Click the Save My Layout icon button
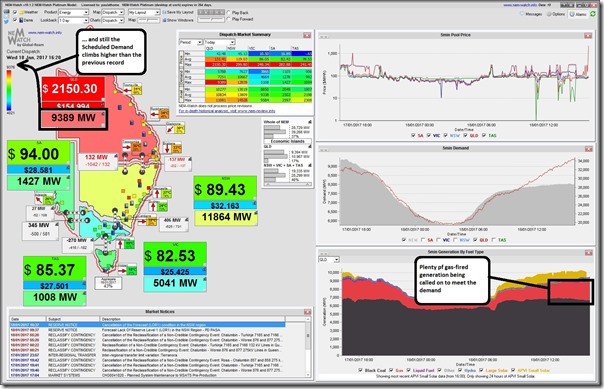This screenshot has height=389, width=604. coord(178,12)
